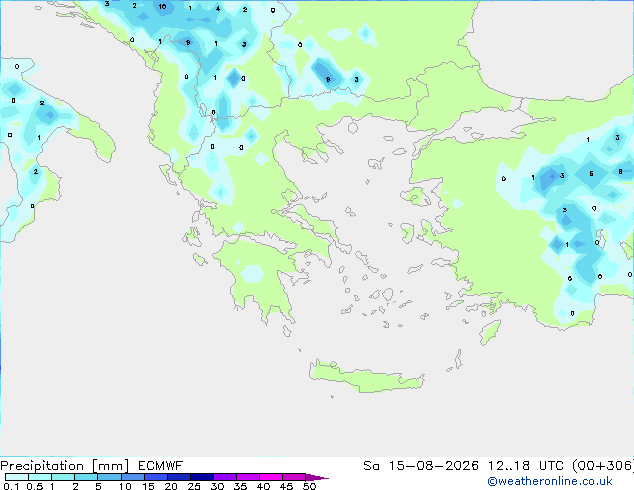
Task: Click the 15 mm legend swatch
Action: tap(156, 477)
